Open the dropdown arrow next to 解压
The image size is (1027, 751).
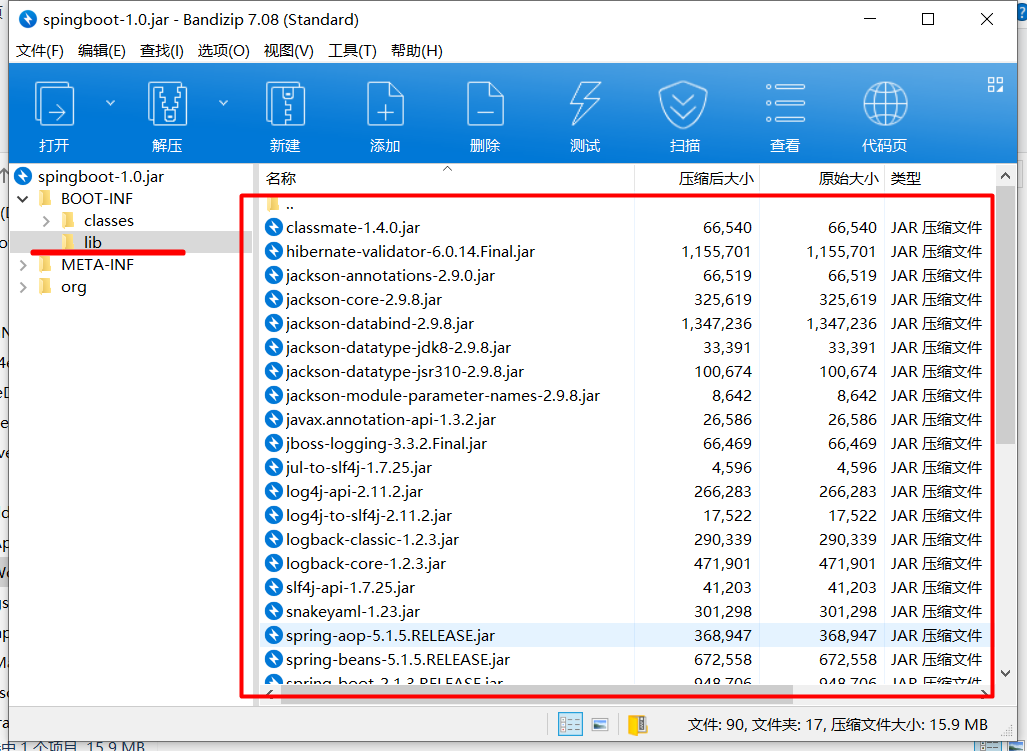pos(223,103)
